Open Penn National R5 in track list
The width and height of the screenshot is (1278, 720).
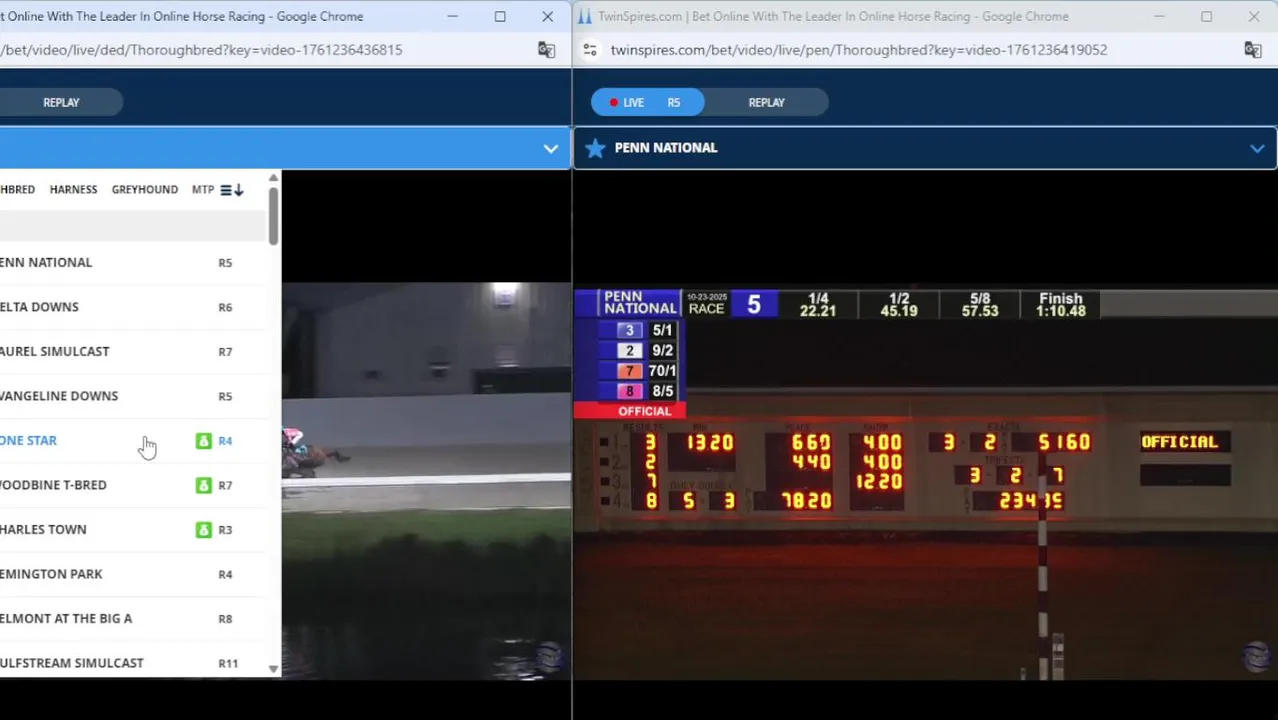coord(133,262)
